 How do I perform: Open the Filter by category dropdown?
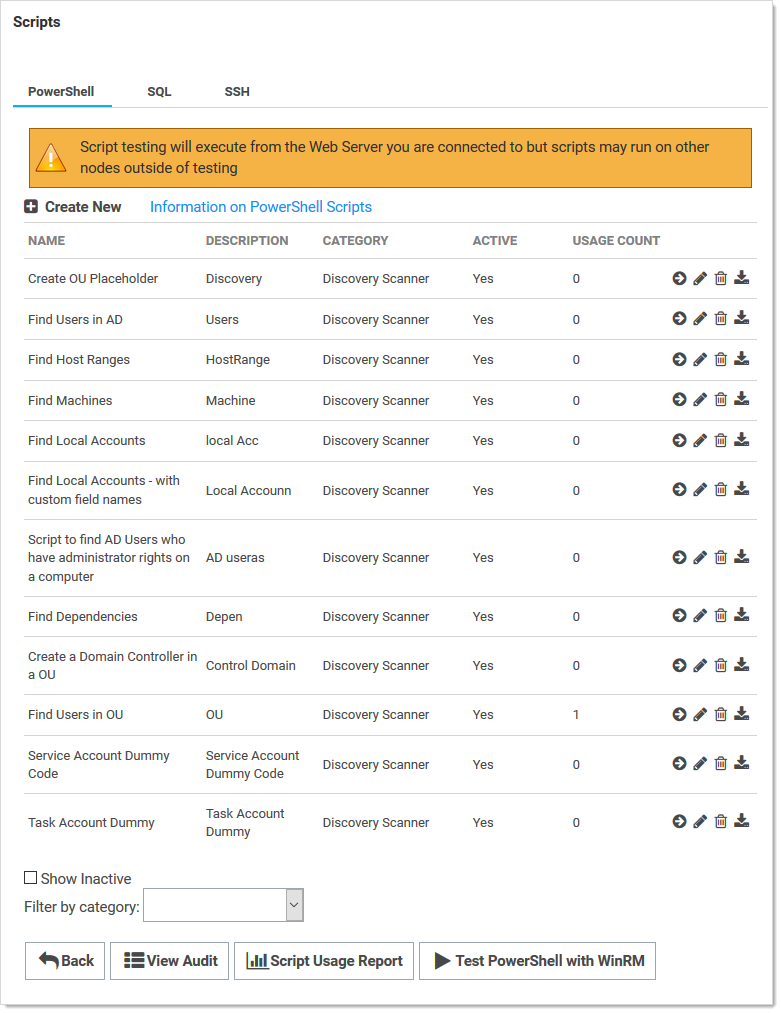tap(223, 905)
